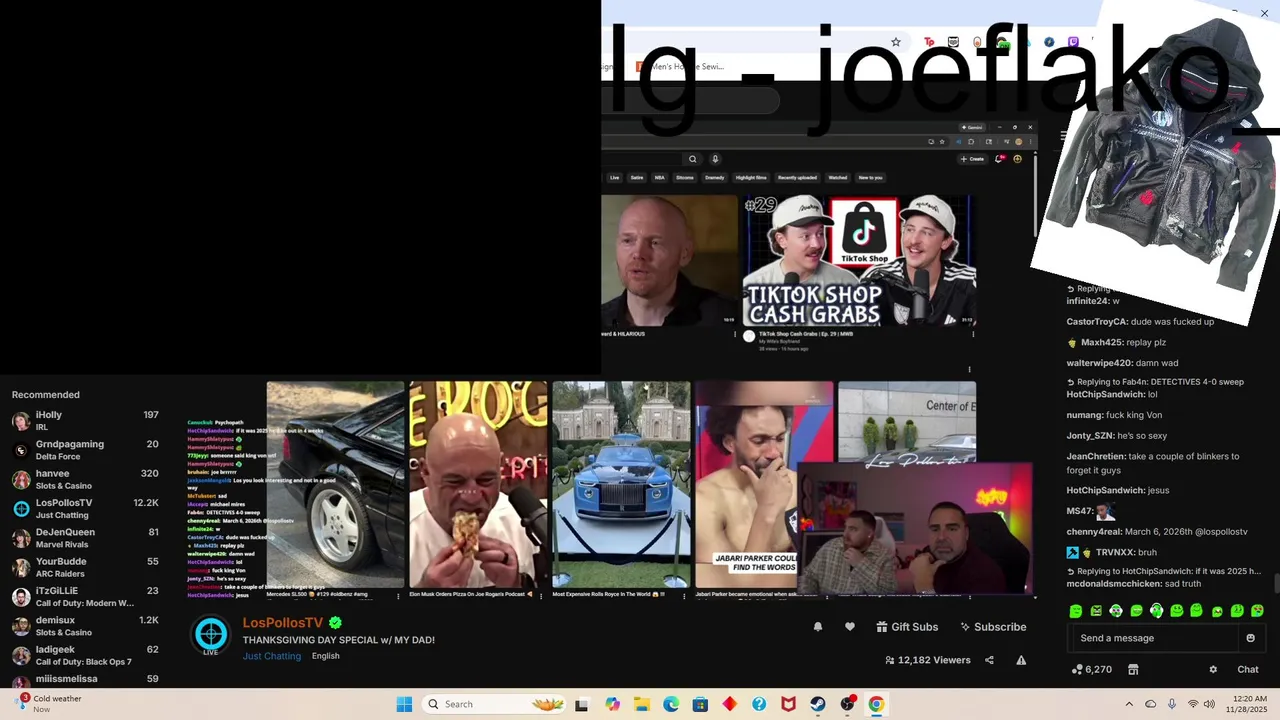This screenshot has height=720, width=1280.
Task: Launch Copilot from the taskbar
Action: (x=612, y=704)
